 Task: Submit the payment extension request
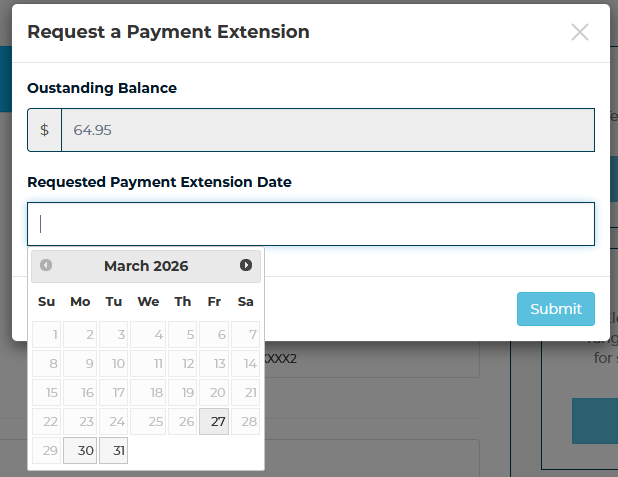tap(555, 309)
